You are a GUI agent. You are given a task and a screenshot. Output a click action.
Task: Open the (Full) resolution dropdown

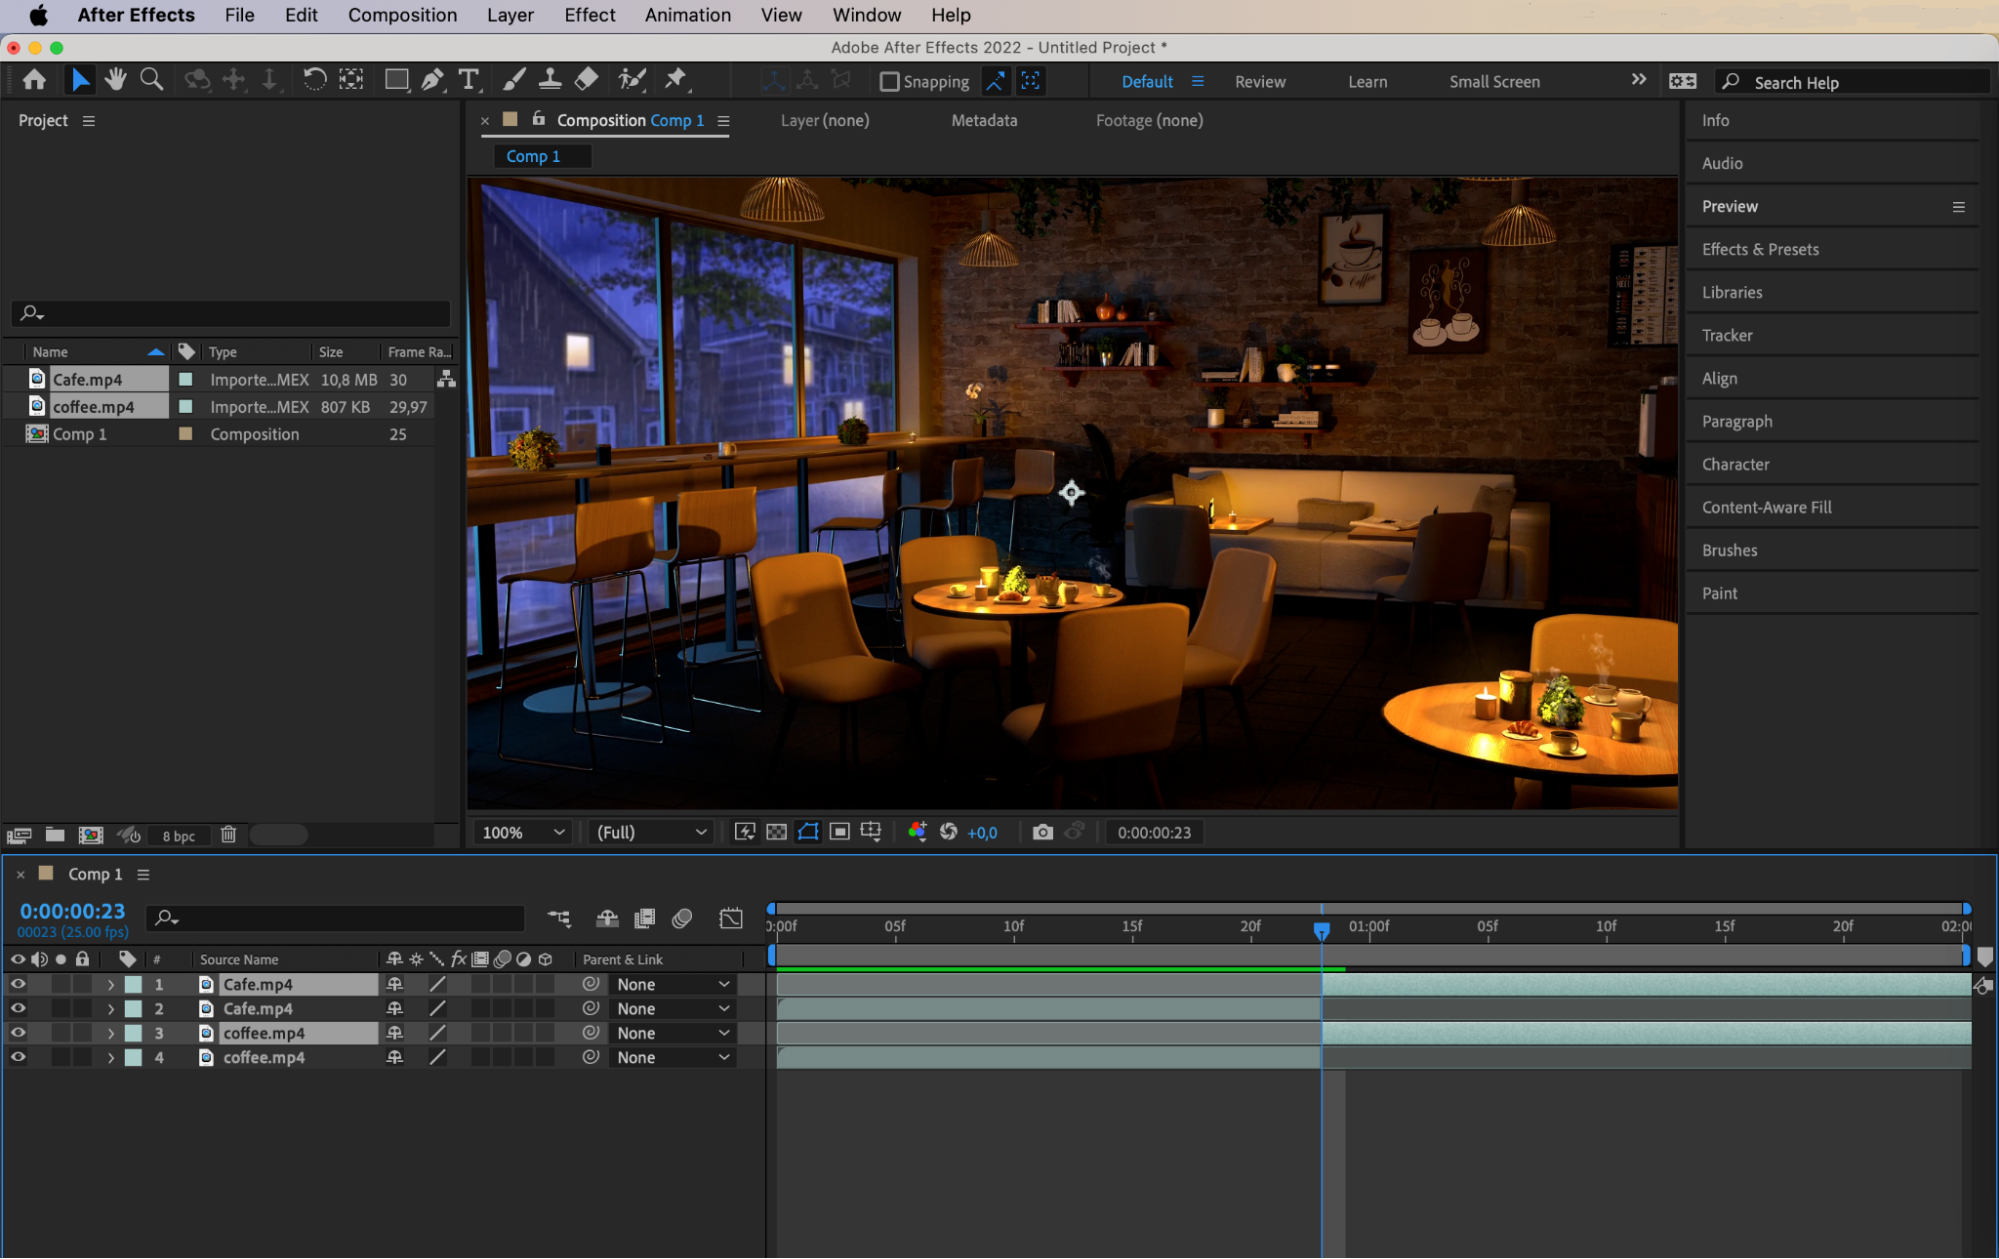pyautogui.click(x=651, y=832)
